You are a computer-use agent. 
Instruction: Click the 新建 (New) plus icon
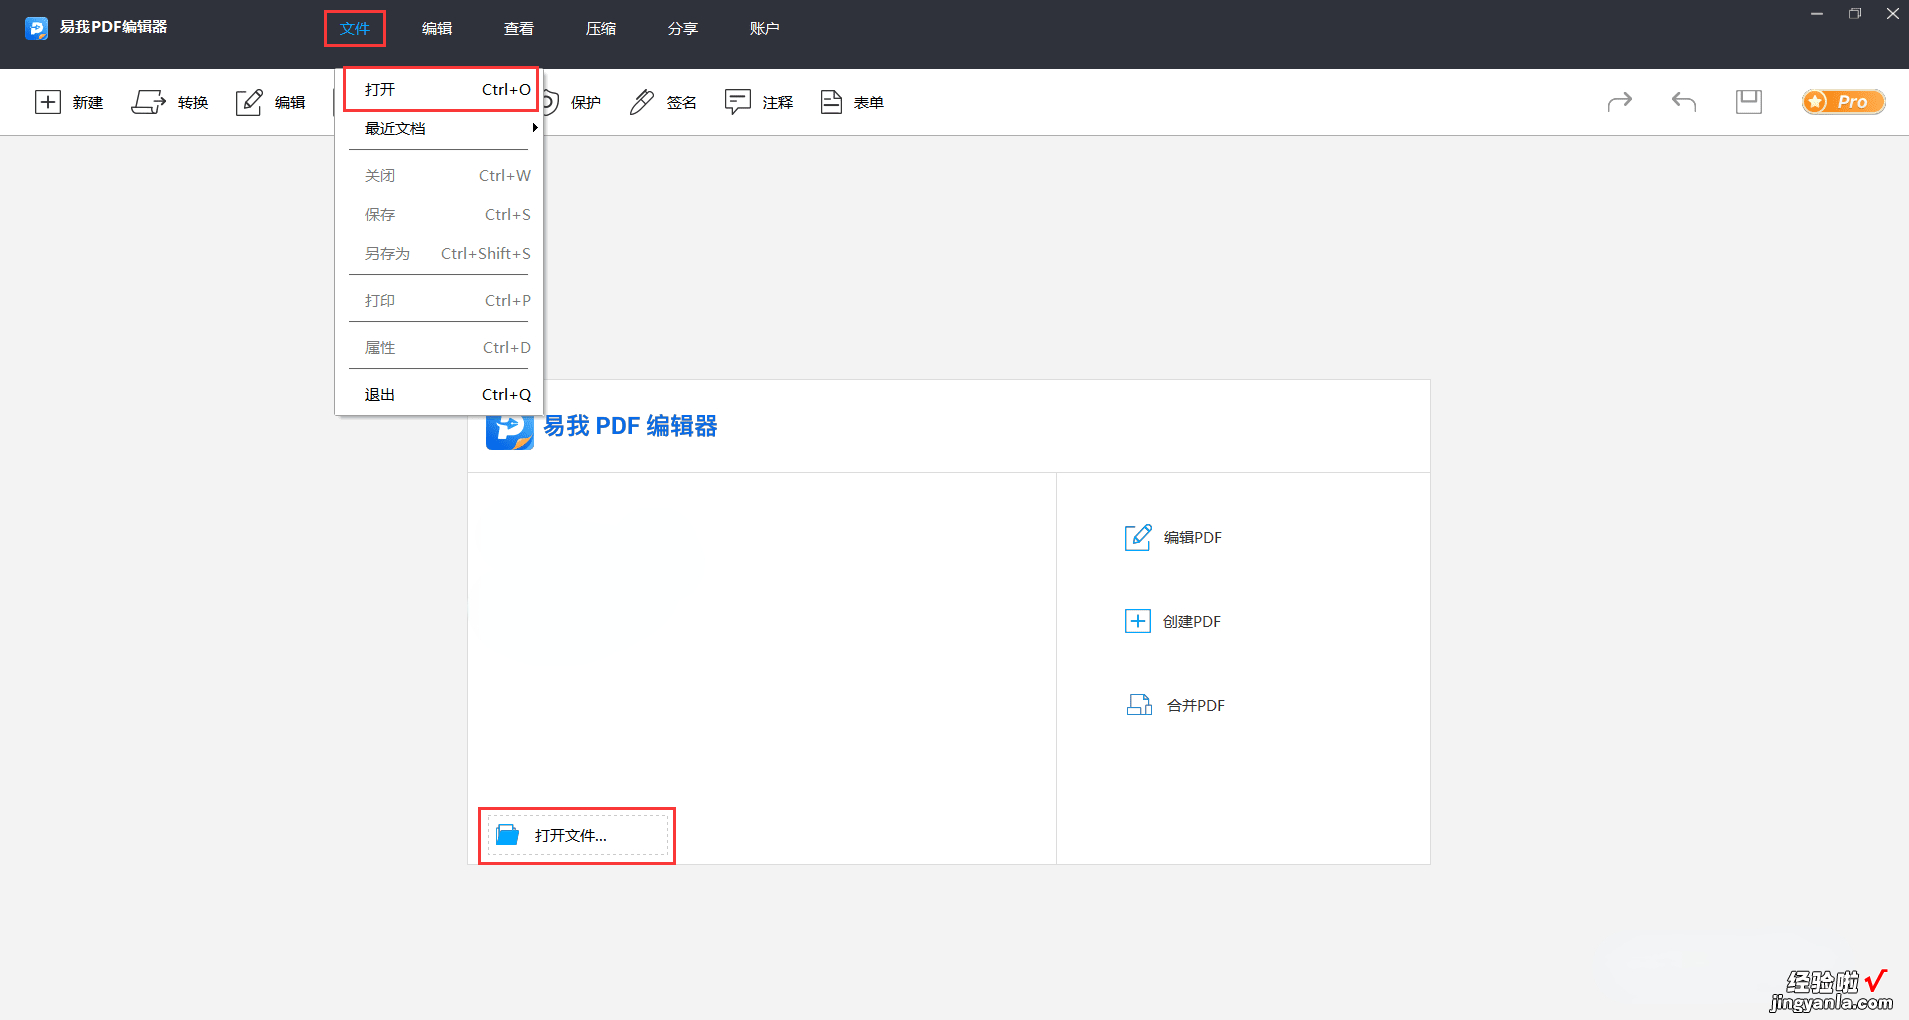[x=48, y=102]
